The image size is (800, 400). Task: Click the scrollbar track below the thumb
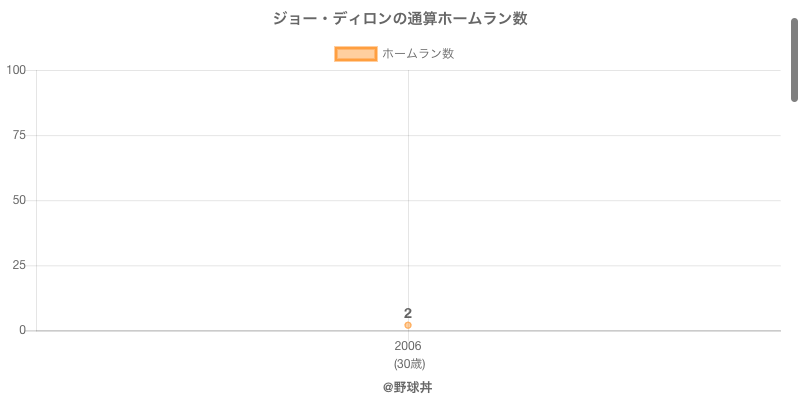tap(794, 250)
